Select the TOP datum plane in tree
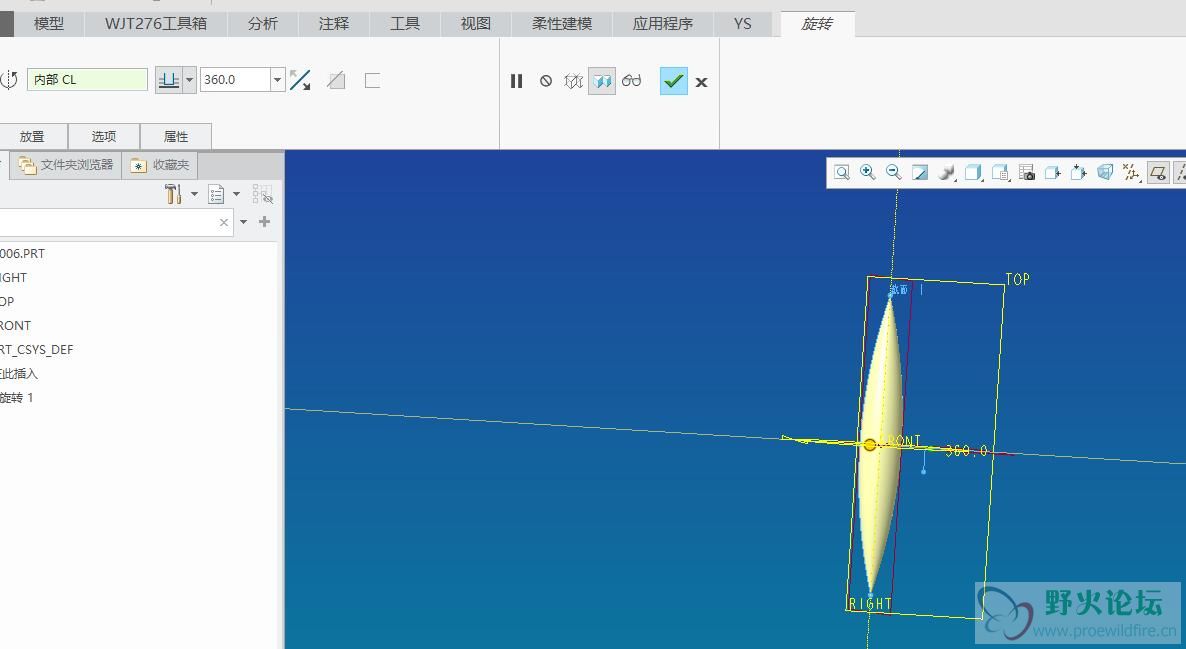The image size is (1186, 649). tap(8, 301)
